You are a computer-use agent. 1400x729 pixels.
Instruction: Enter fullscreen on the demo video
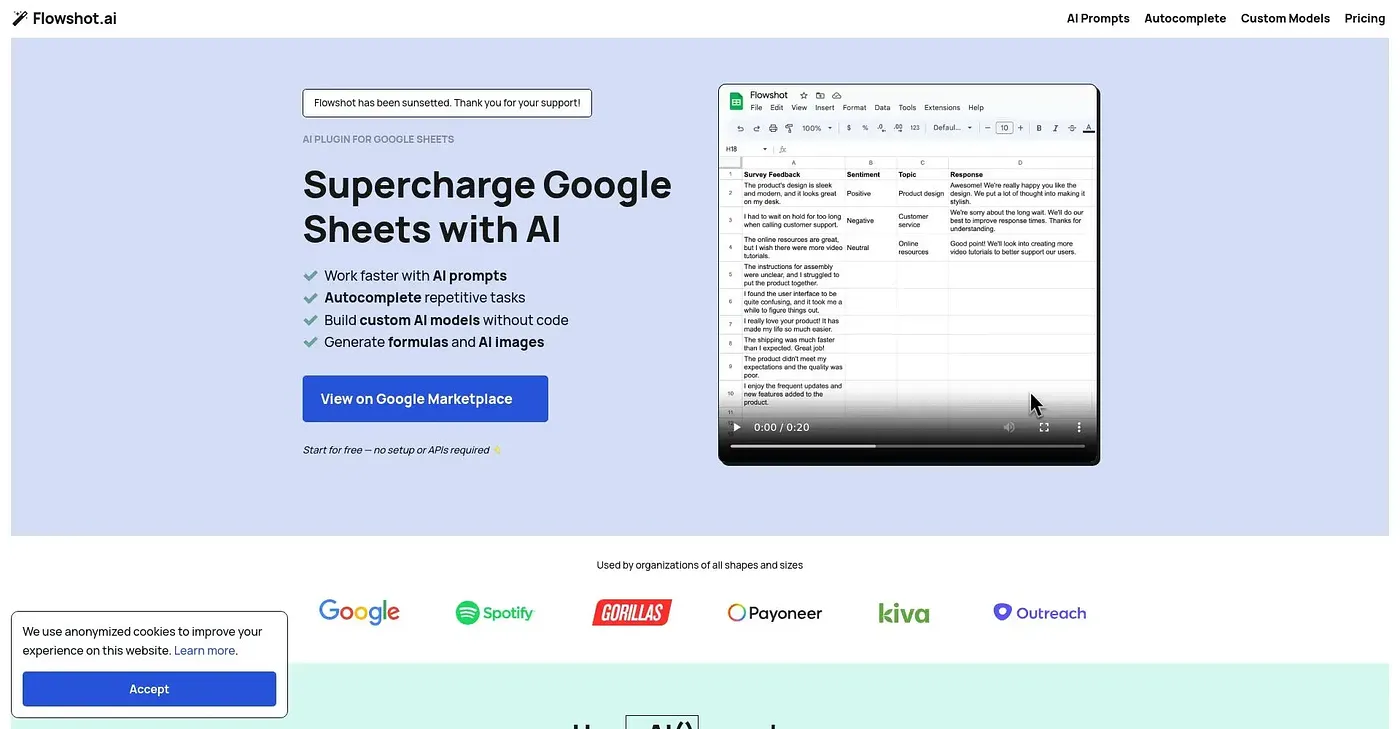click(1044, 427)
